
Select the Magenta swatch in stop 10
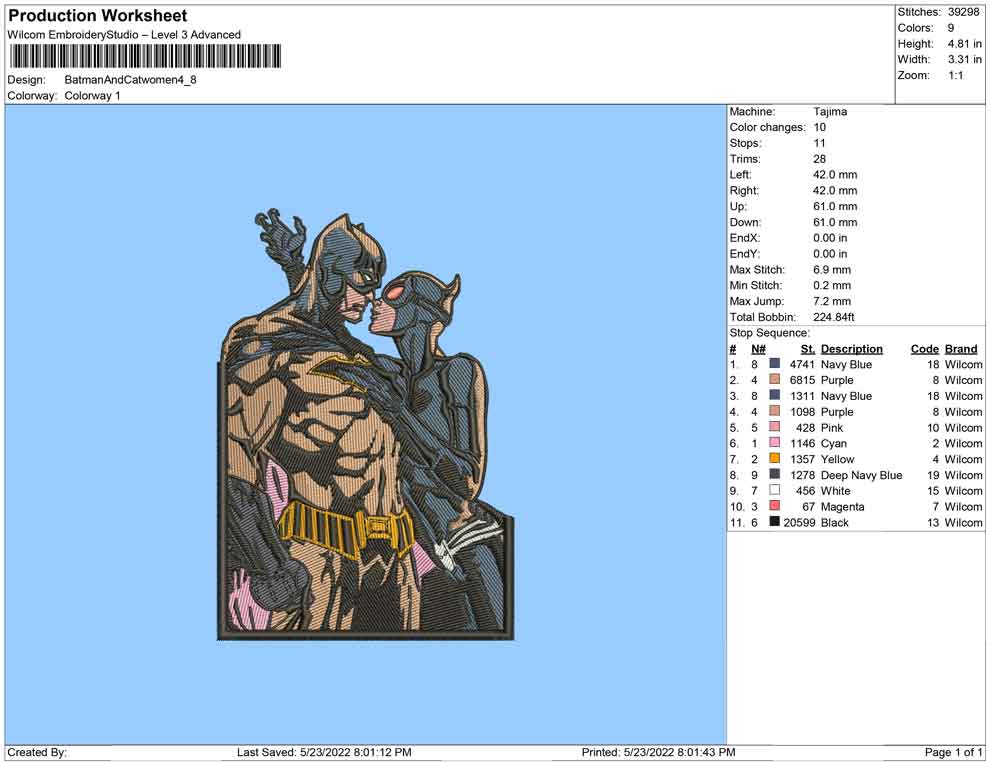tap(775, 507)
